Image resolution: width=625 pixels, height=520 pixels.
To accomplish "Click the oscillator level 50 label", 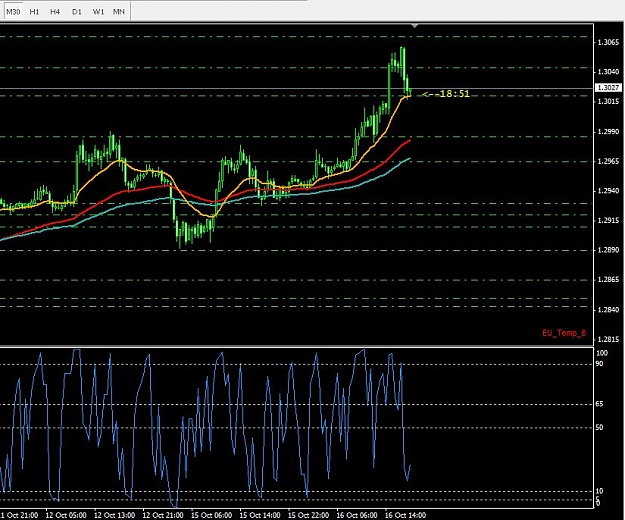I will [599, 428].
